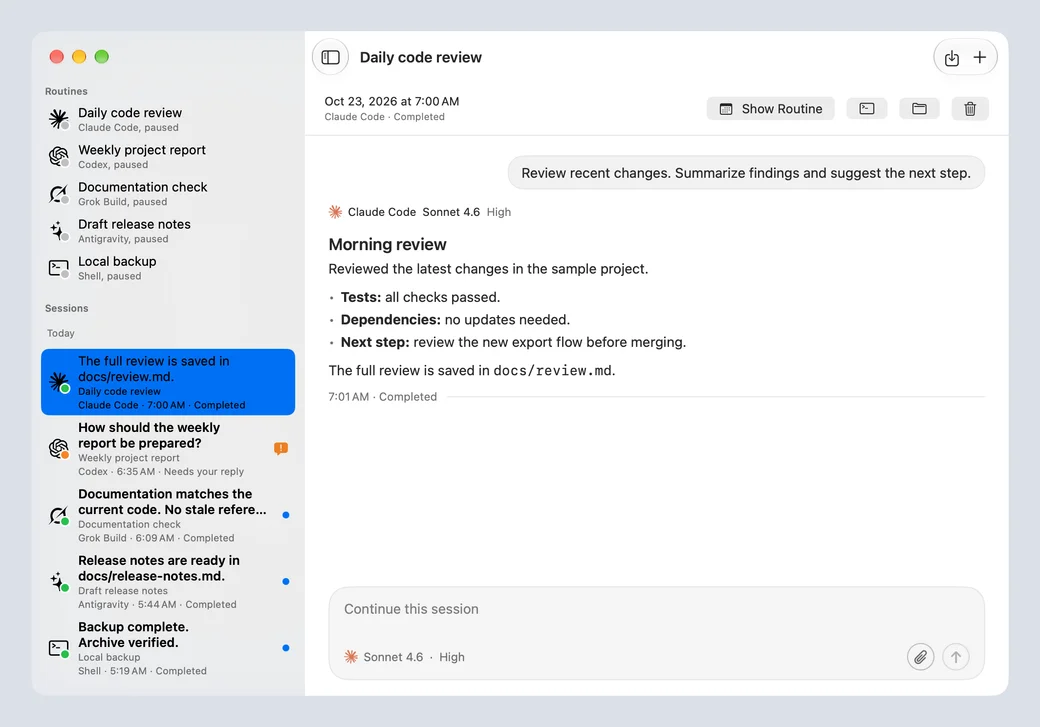Click the 'Review recent changes' prompt bubble

(x=746, y=173)
